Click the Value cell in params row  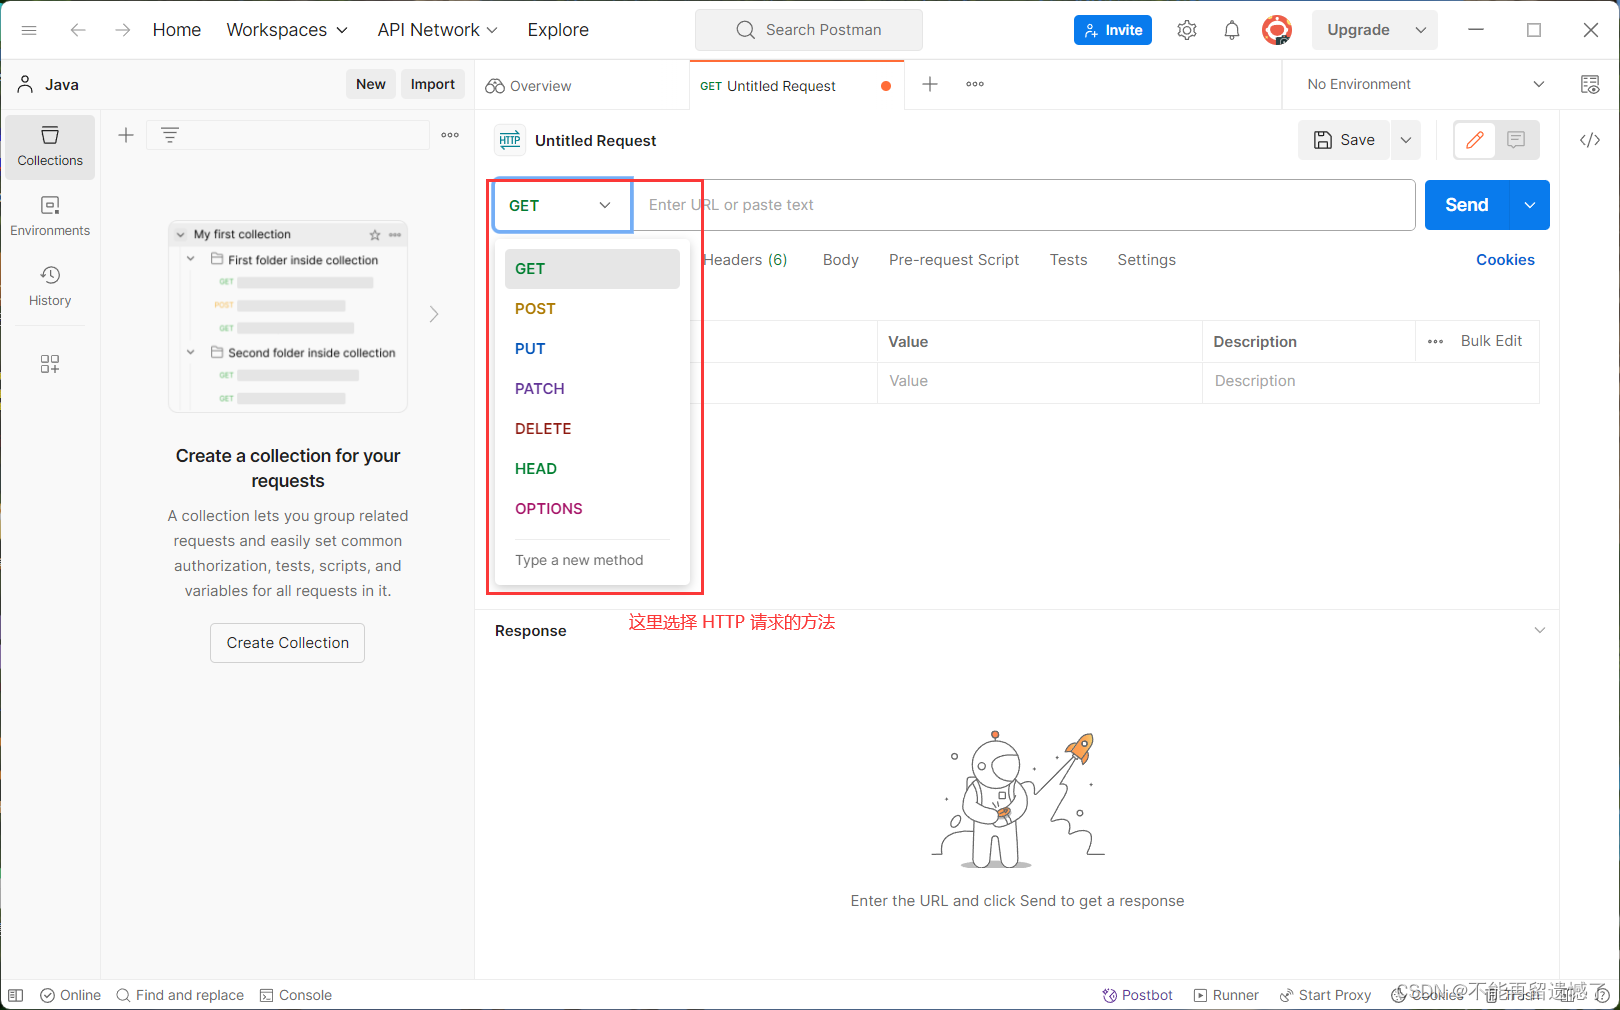pos(1040,381)
